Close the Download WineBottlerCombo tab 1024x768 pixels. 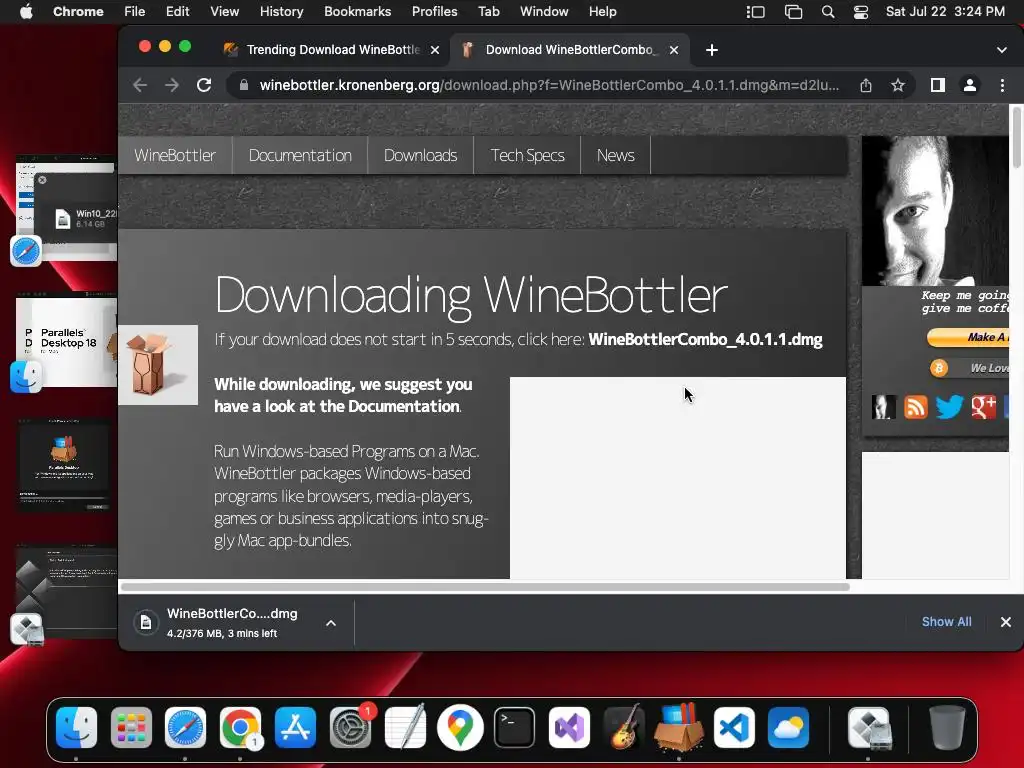674,50
